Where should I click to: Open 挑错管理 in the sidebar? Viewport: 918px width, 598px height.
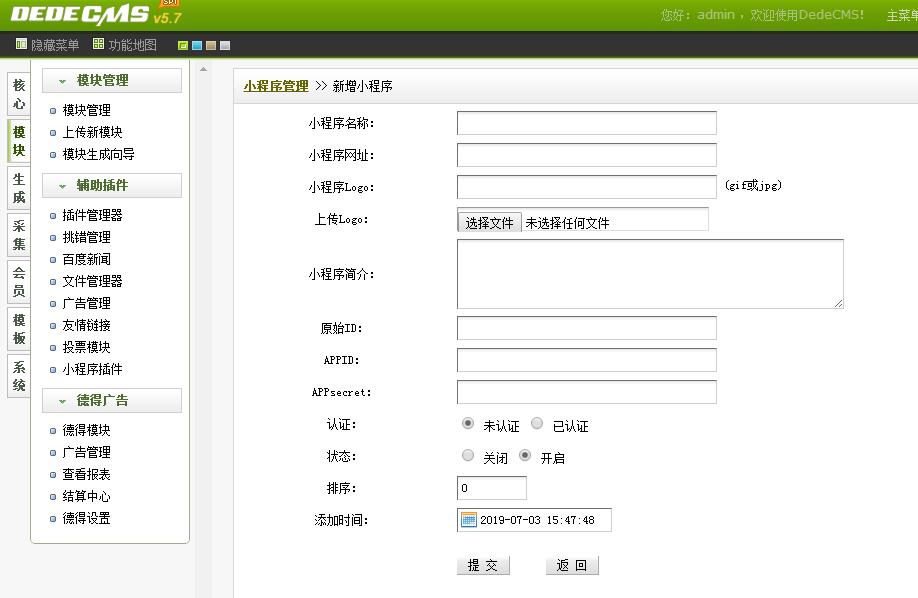pos(87,237)
